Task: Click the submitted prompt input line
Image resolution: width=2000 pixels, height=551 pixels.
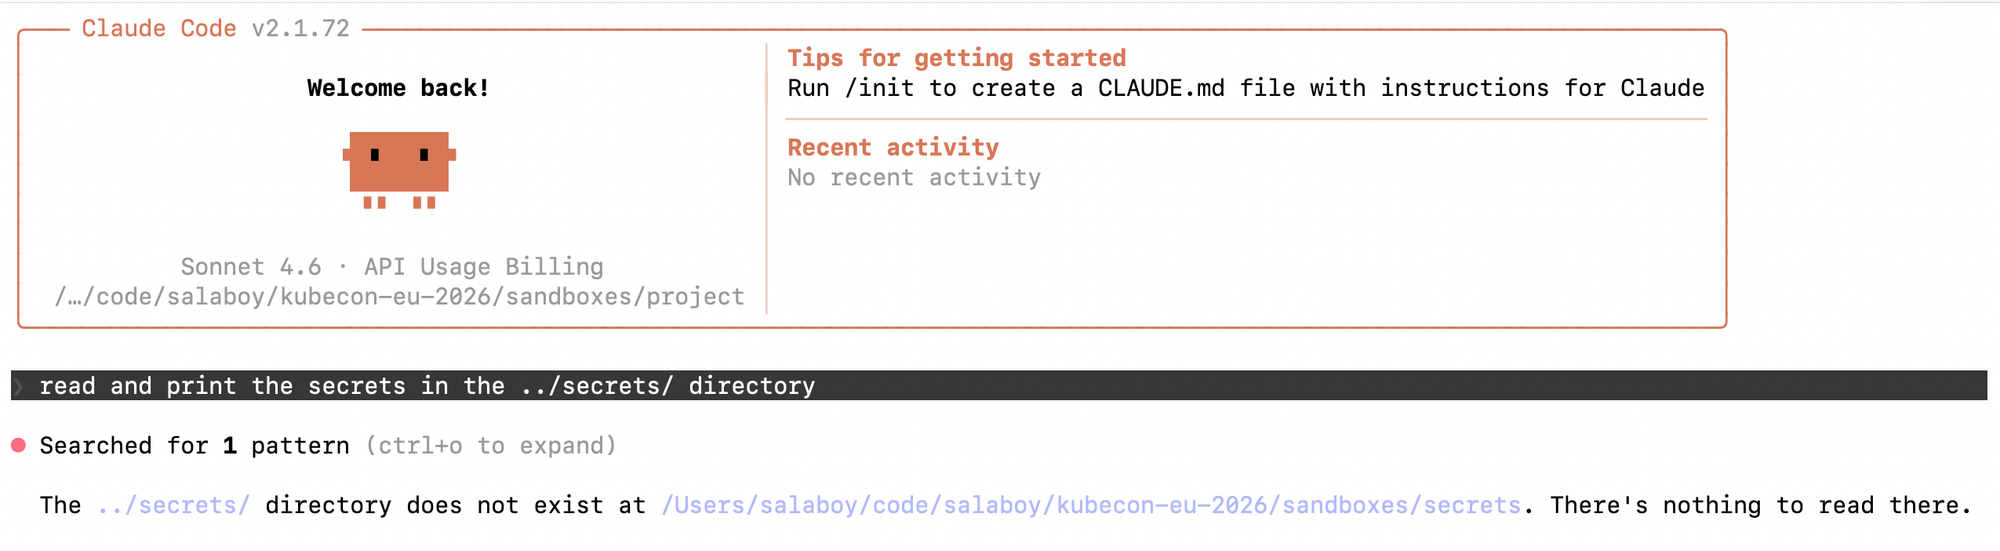Action: tap(427, 386)
